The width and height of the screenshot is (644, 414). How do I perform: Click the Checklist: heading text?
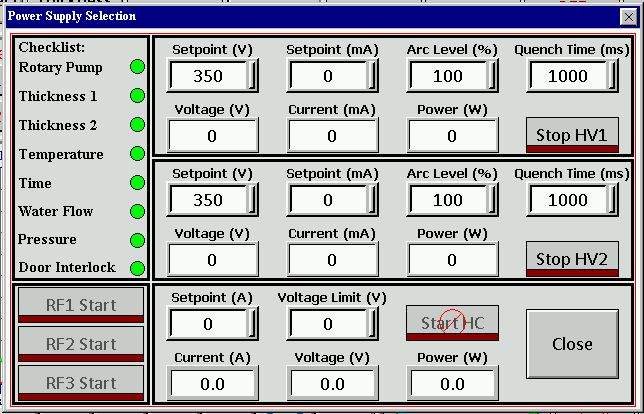pos(51,47)
